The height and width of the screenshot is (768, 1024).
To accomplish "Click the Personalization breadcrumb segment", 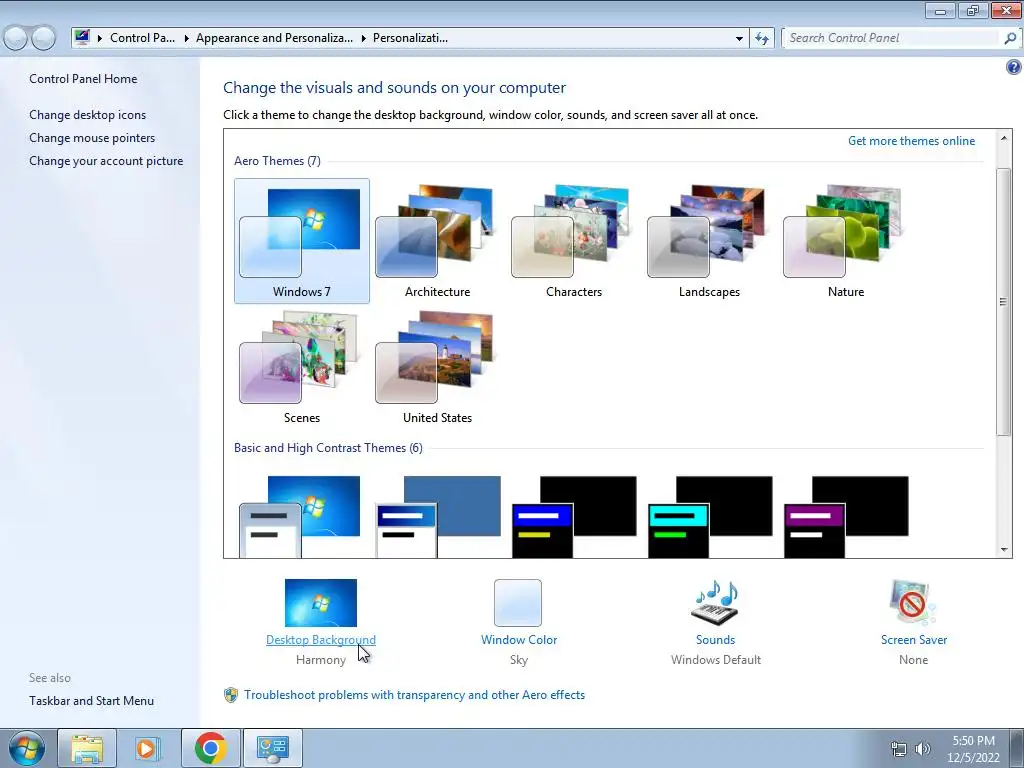I will click(x=410, y=38).
